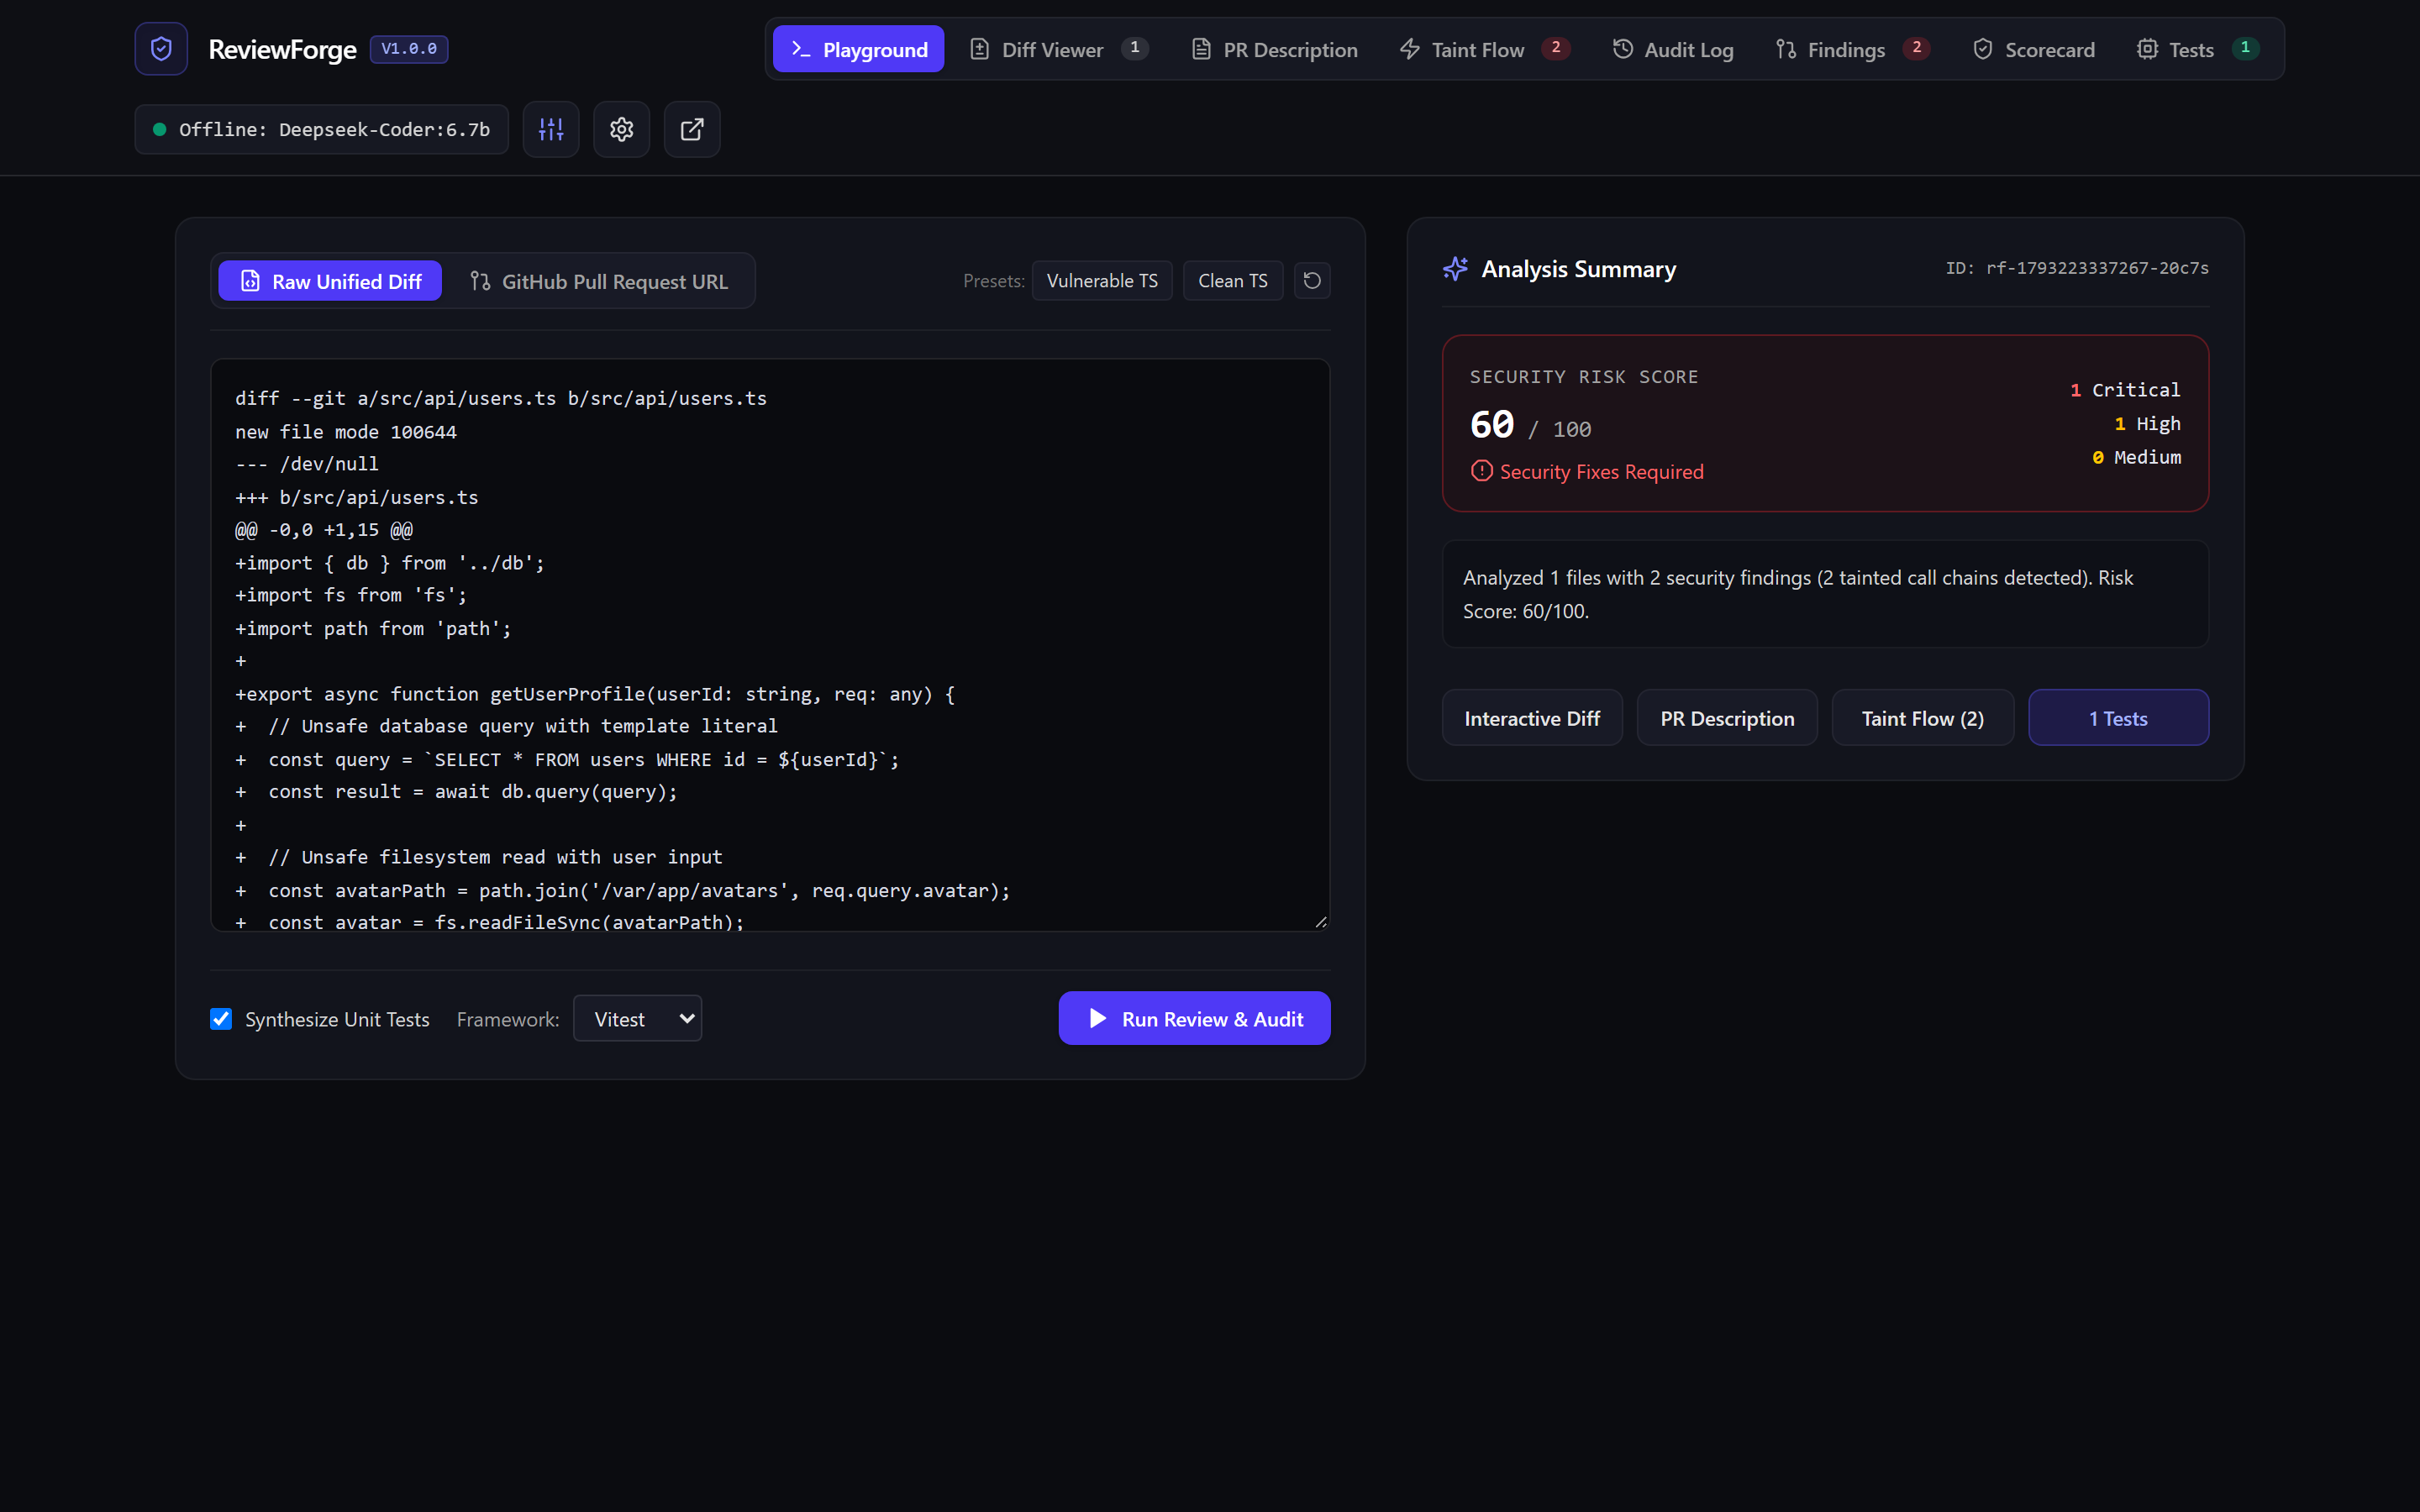This screenshot has height=1512, width=2420.
Task: Select the Raw Unified Diff input mode
Action: point(330,282)
